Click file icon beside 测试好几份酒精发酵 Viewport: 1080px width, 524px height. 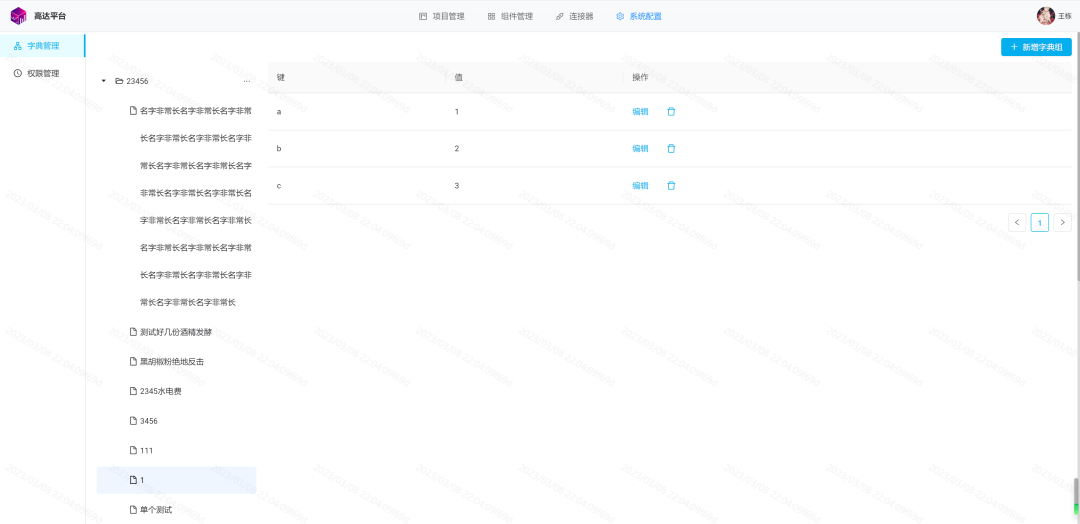click(134, 332)
